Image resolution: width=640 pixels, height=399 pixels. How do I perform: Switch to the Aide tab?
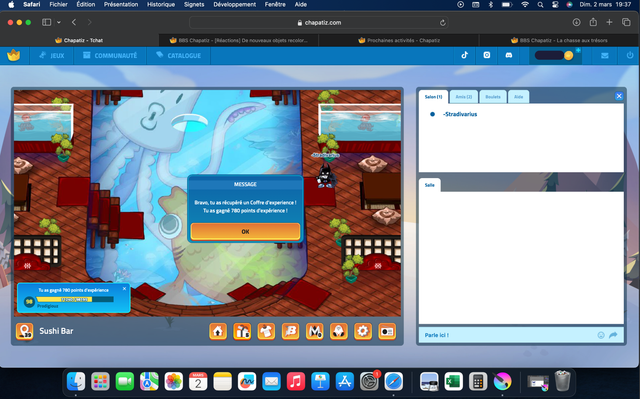click(x=518, y=97)
